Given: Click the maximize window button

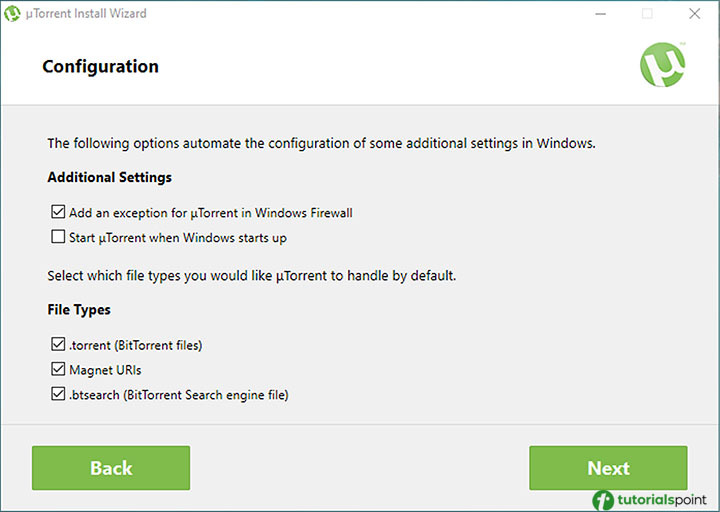Looking at the screenshot, I should click(x=647, y=14).
